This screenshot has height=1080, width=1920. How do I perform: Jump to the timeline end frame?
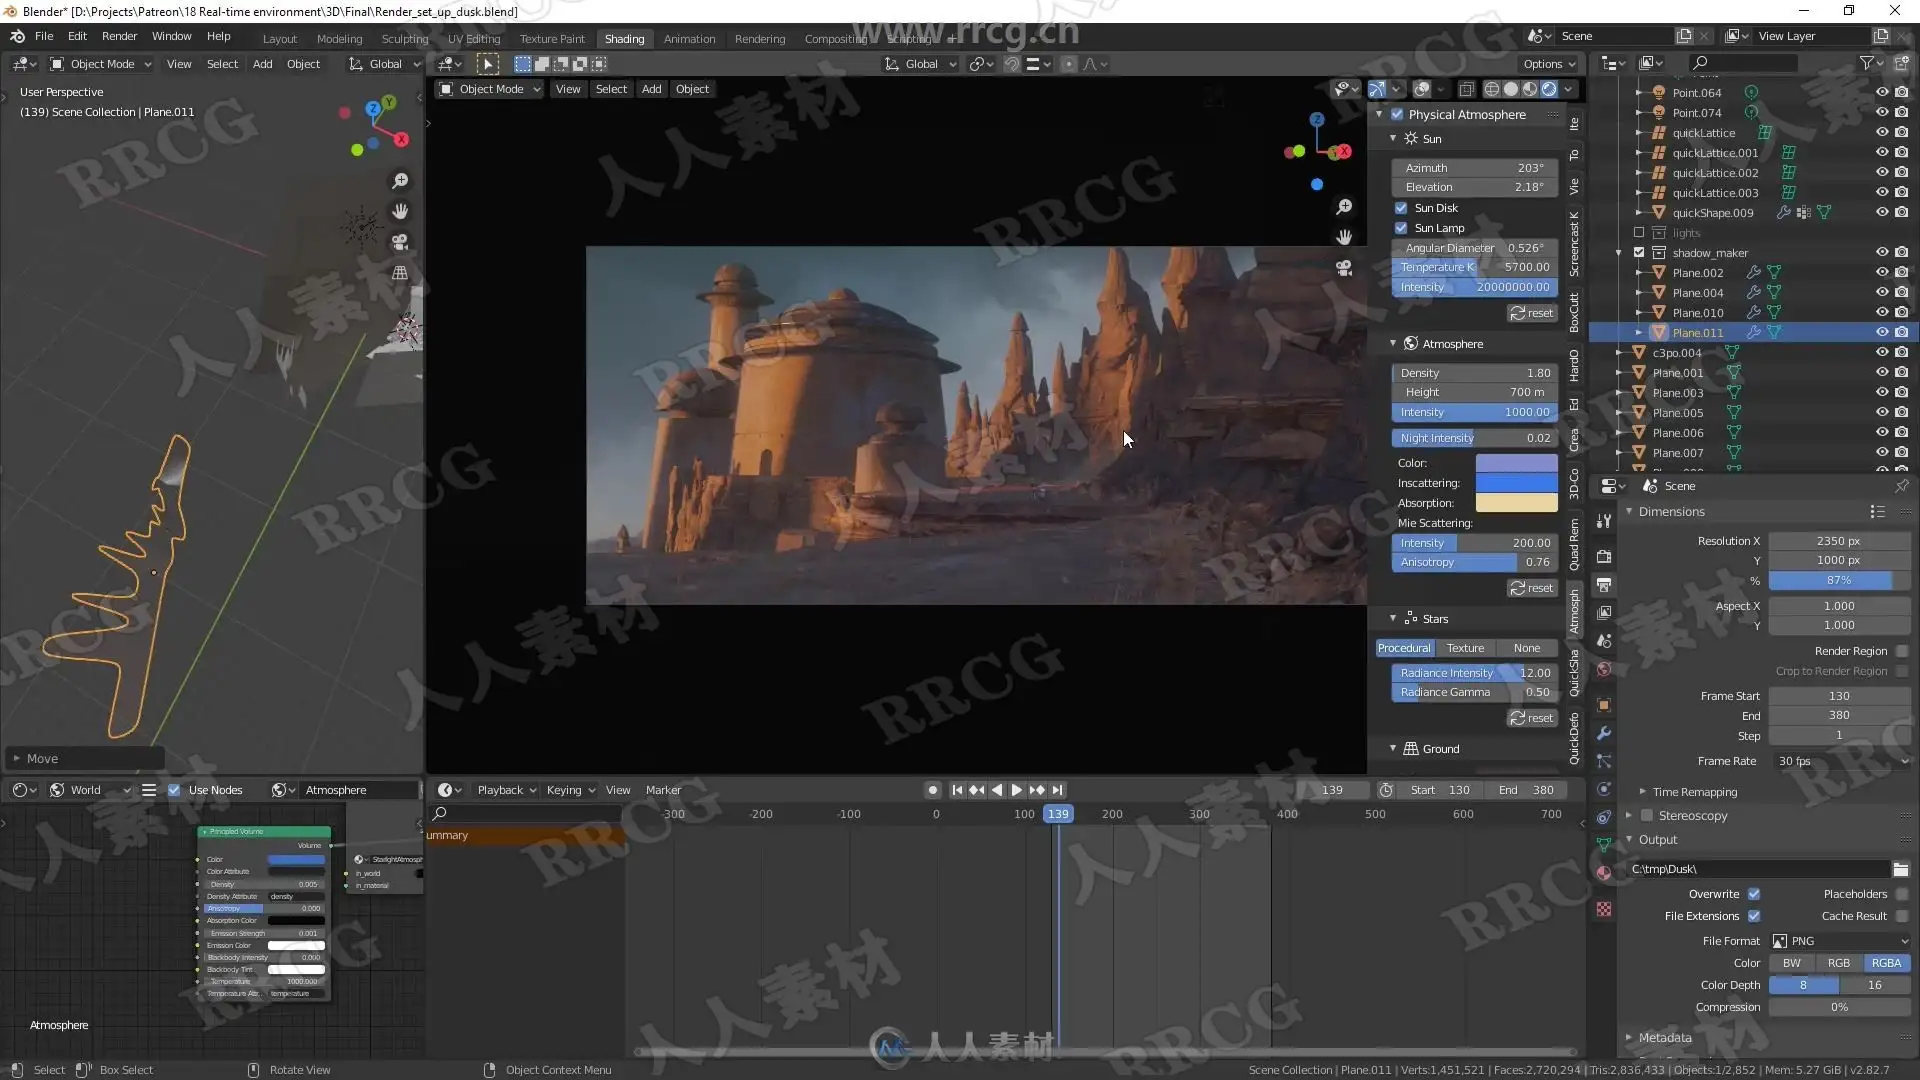point(1058,790)
